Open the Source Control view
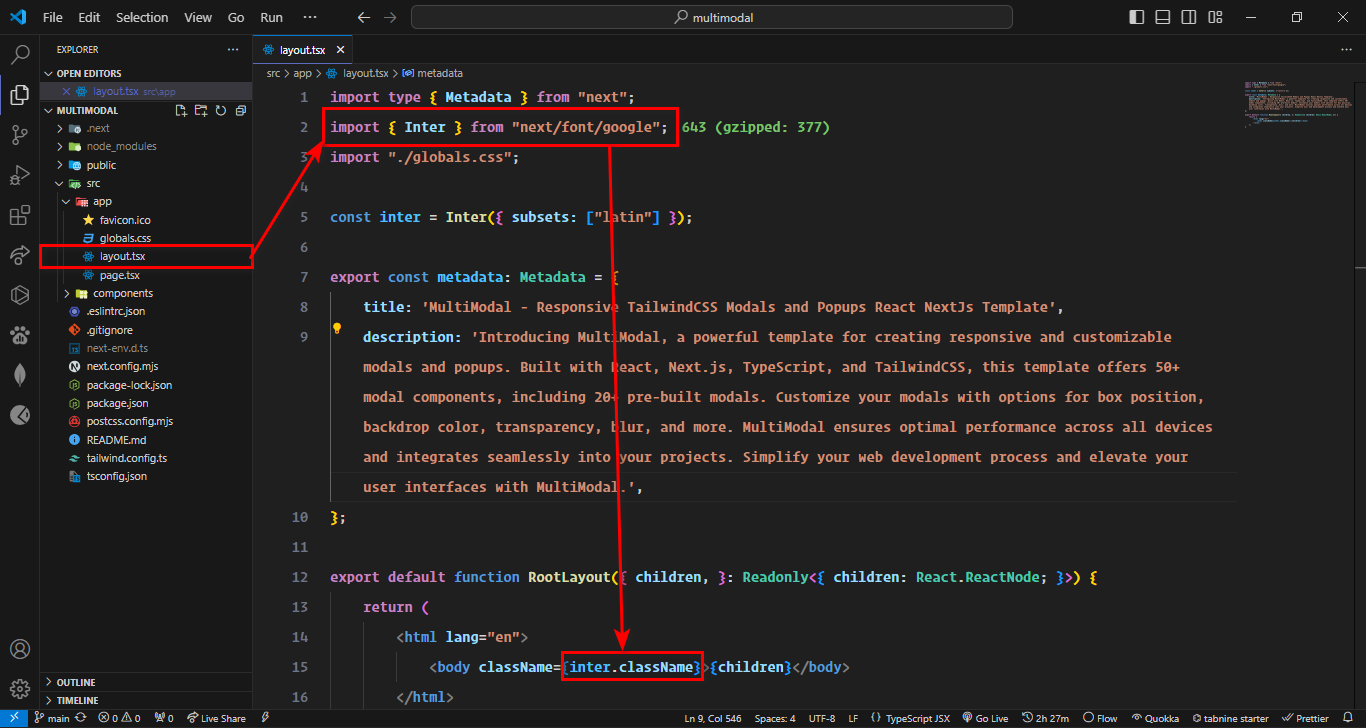The width and height of the screenshot is (1366, 728). pos(19,135)
